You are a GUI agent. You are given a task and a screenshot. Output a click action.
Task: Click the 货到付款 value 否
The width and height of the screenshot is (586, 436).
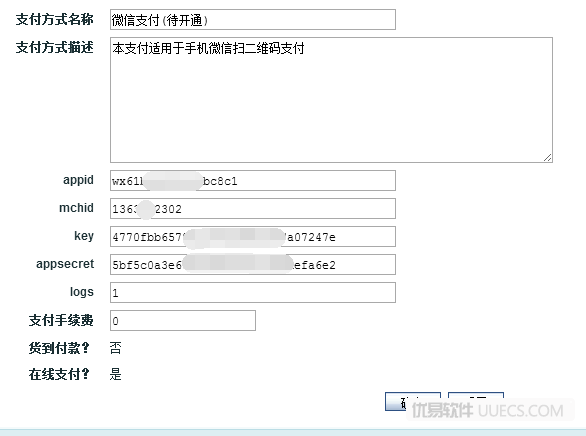coord(115,348)
